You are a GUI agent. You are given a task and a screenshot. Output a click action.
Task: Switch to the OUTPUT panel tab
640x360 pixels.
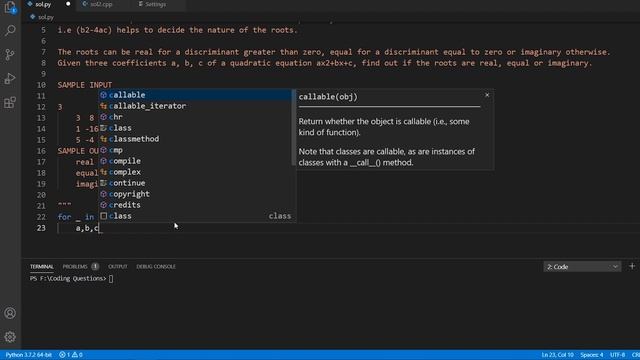point(118,267)
